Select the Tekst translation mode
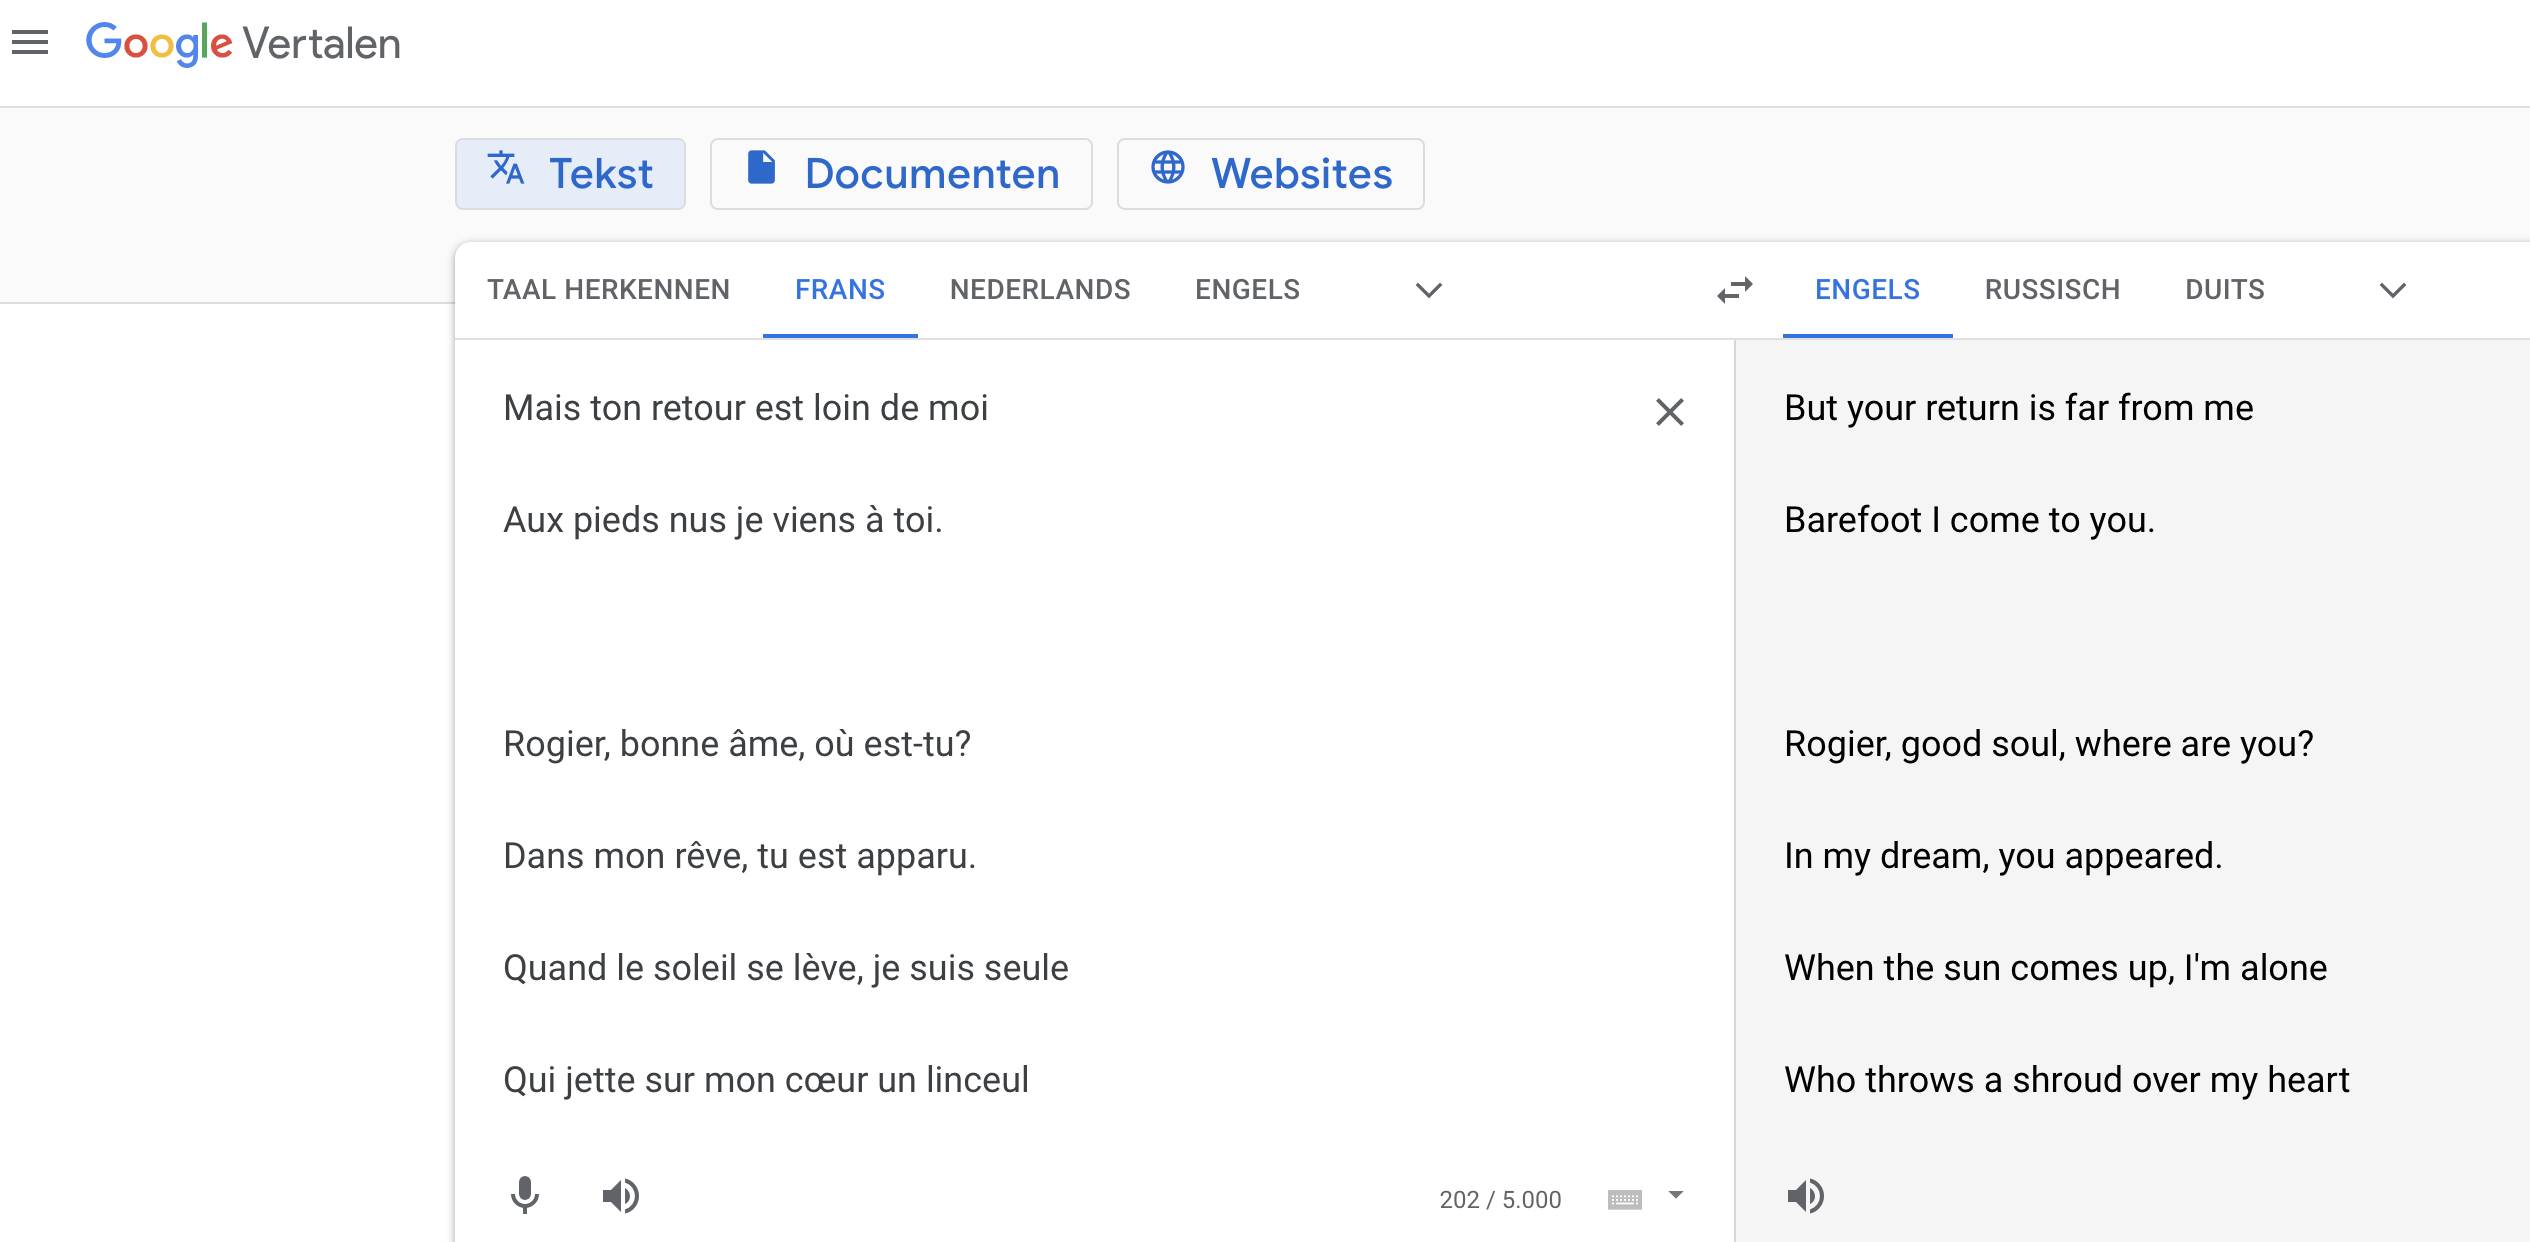2530x1242 pixels. pyautogui.click(x=570, y=174)
